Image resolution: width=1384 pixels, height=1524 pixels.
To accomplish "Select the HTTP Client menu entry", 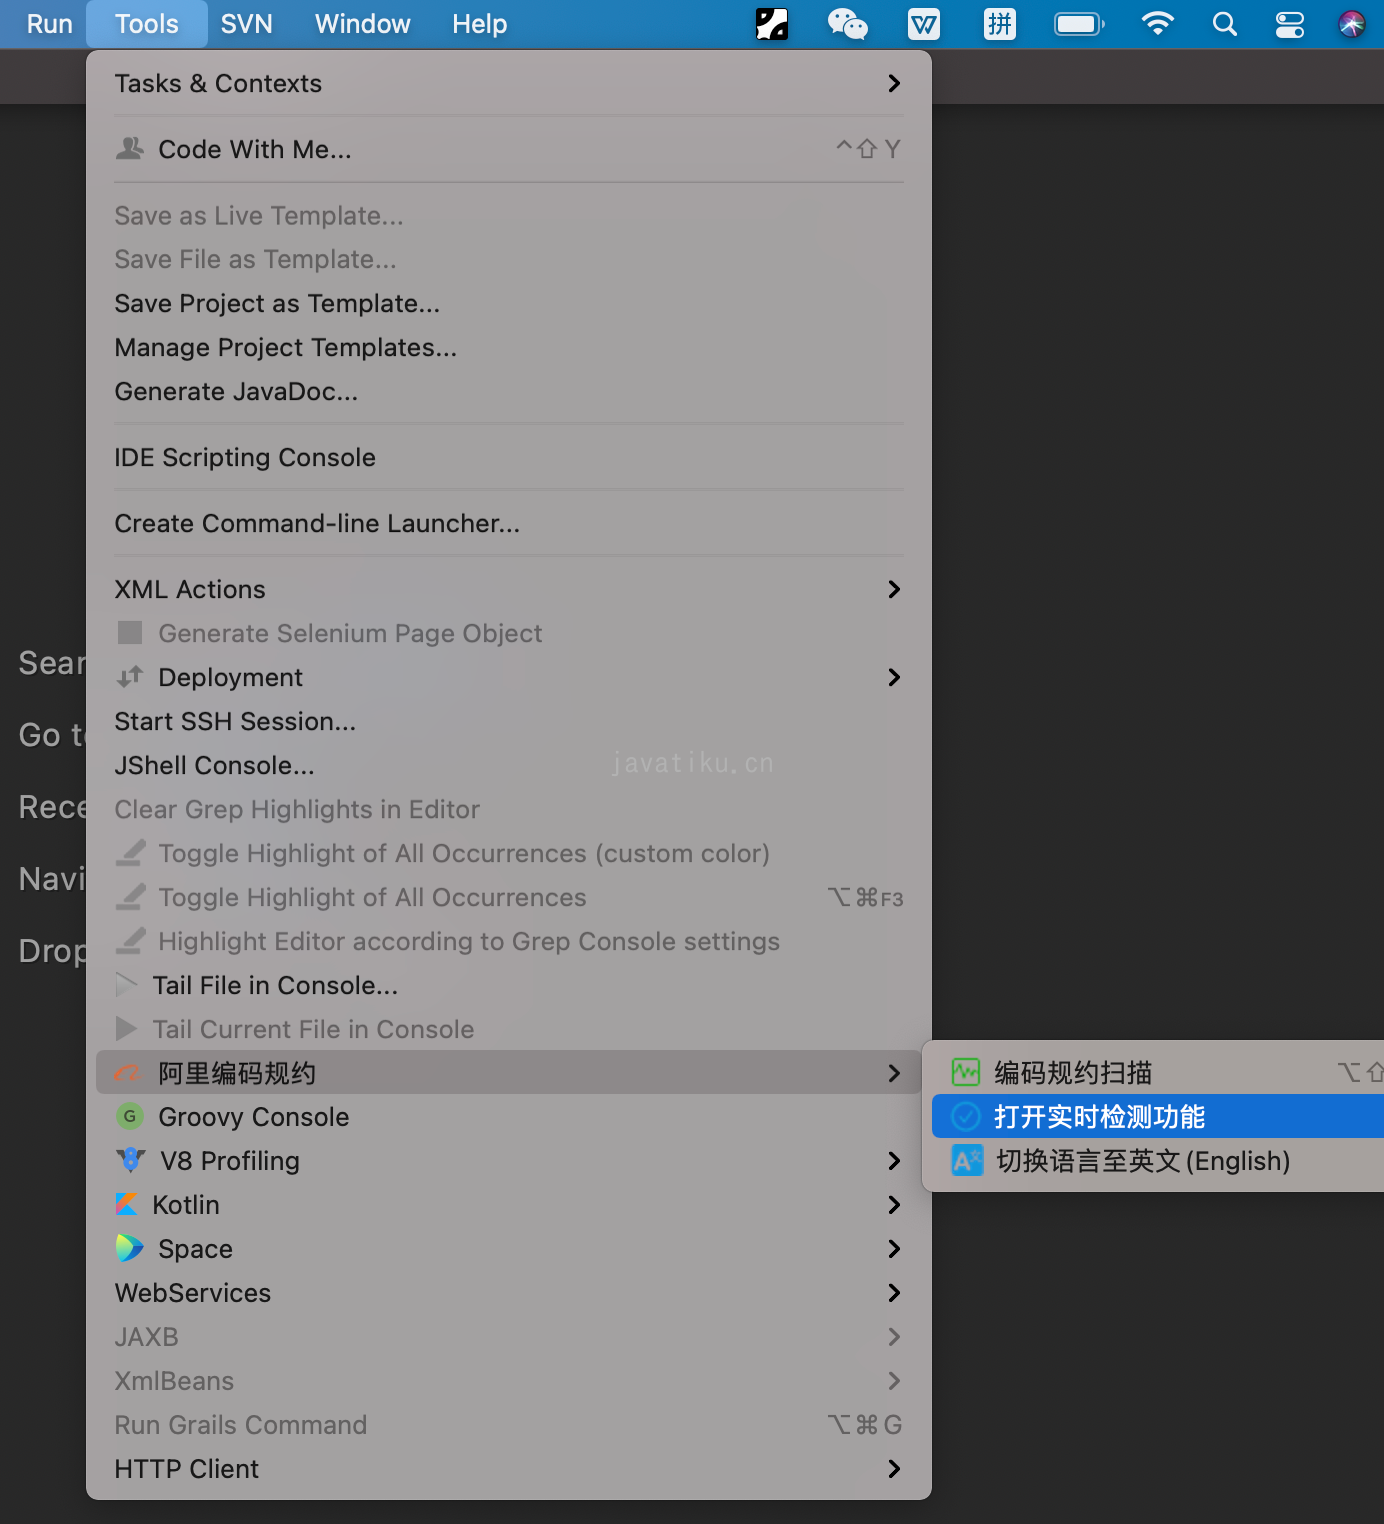I will pyautogui.click(x=509, y=1469).
